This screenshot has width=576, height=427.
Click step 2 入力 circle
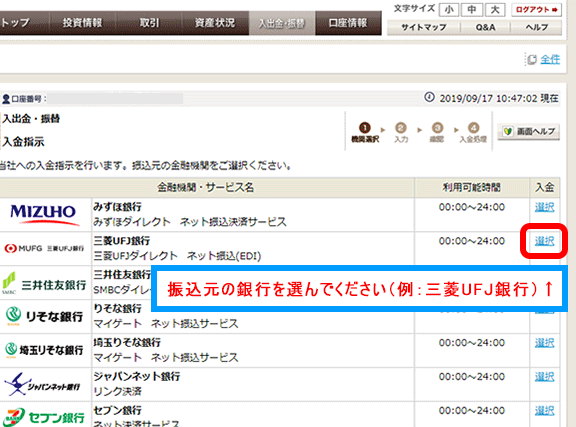coord(401,128)
